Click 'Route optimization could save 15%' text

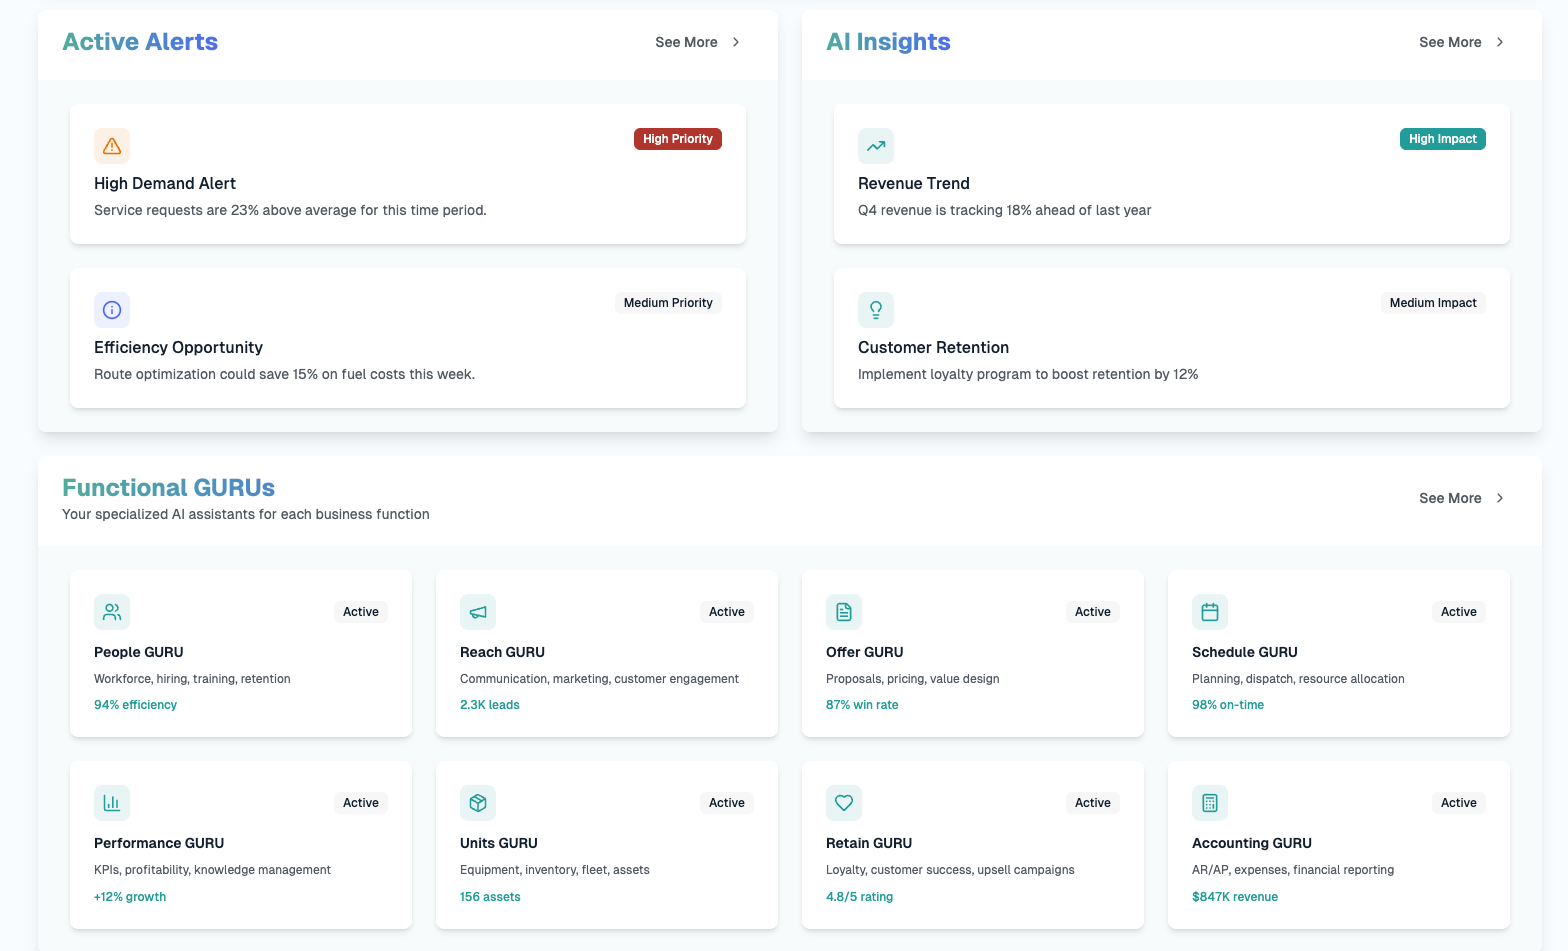pyautogui.click(x=284, y=374)
